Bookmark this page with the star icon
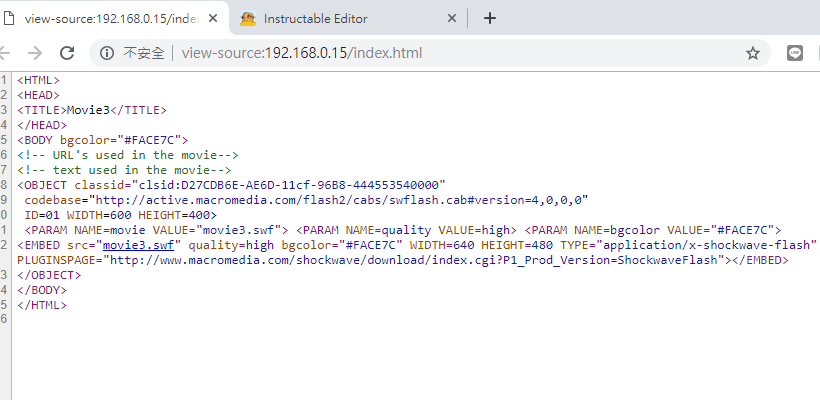The image size is (820, 400). point(753,53)
